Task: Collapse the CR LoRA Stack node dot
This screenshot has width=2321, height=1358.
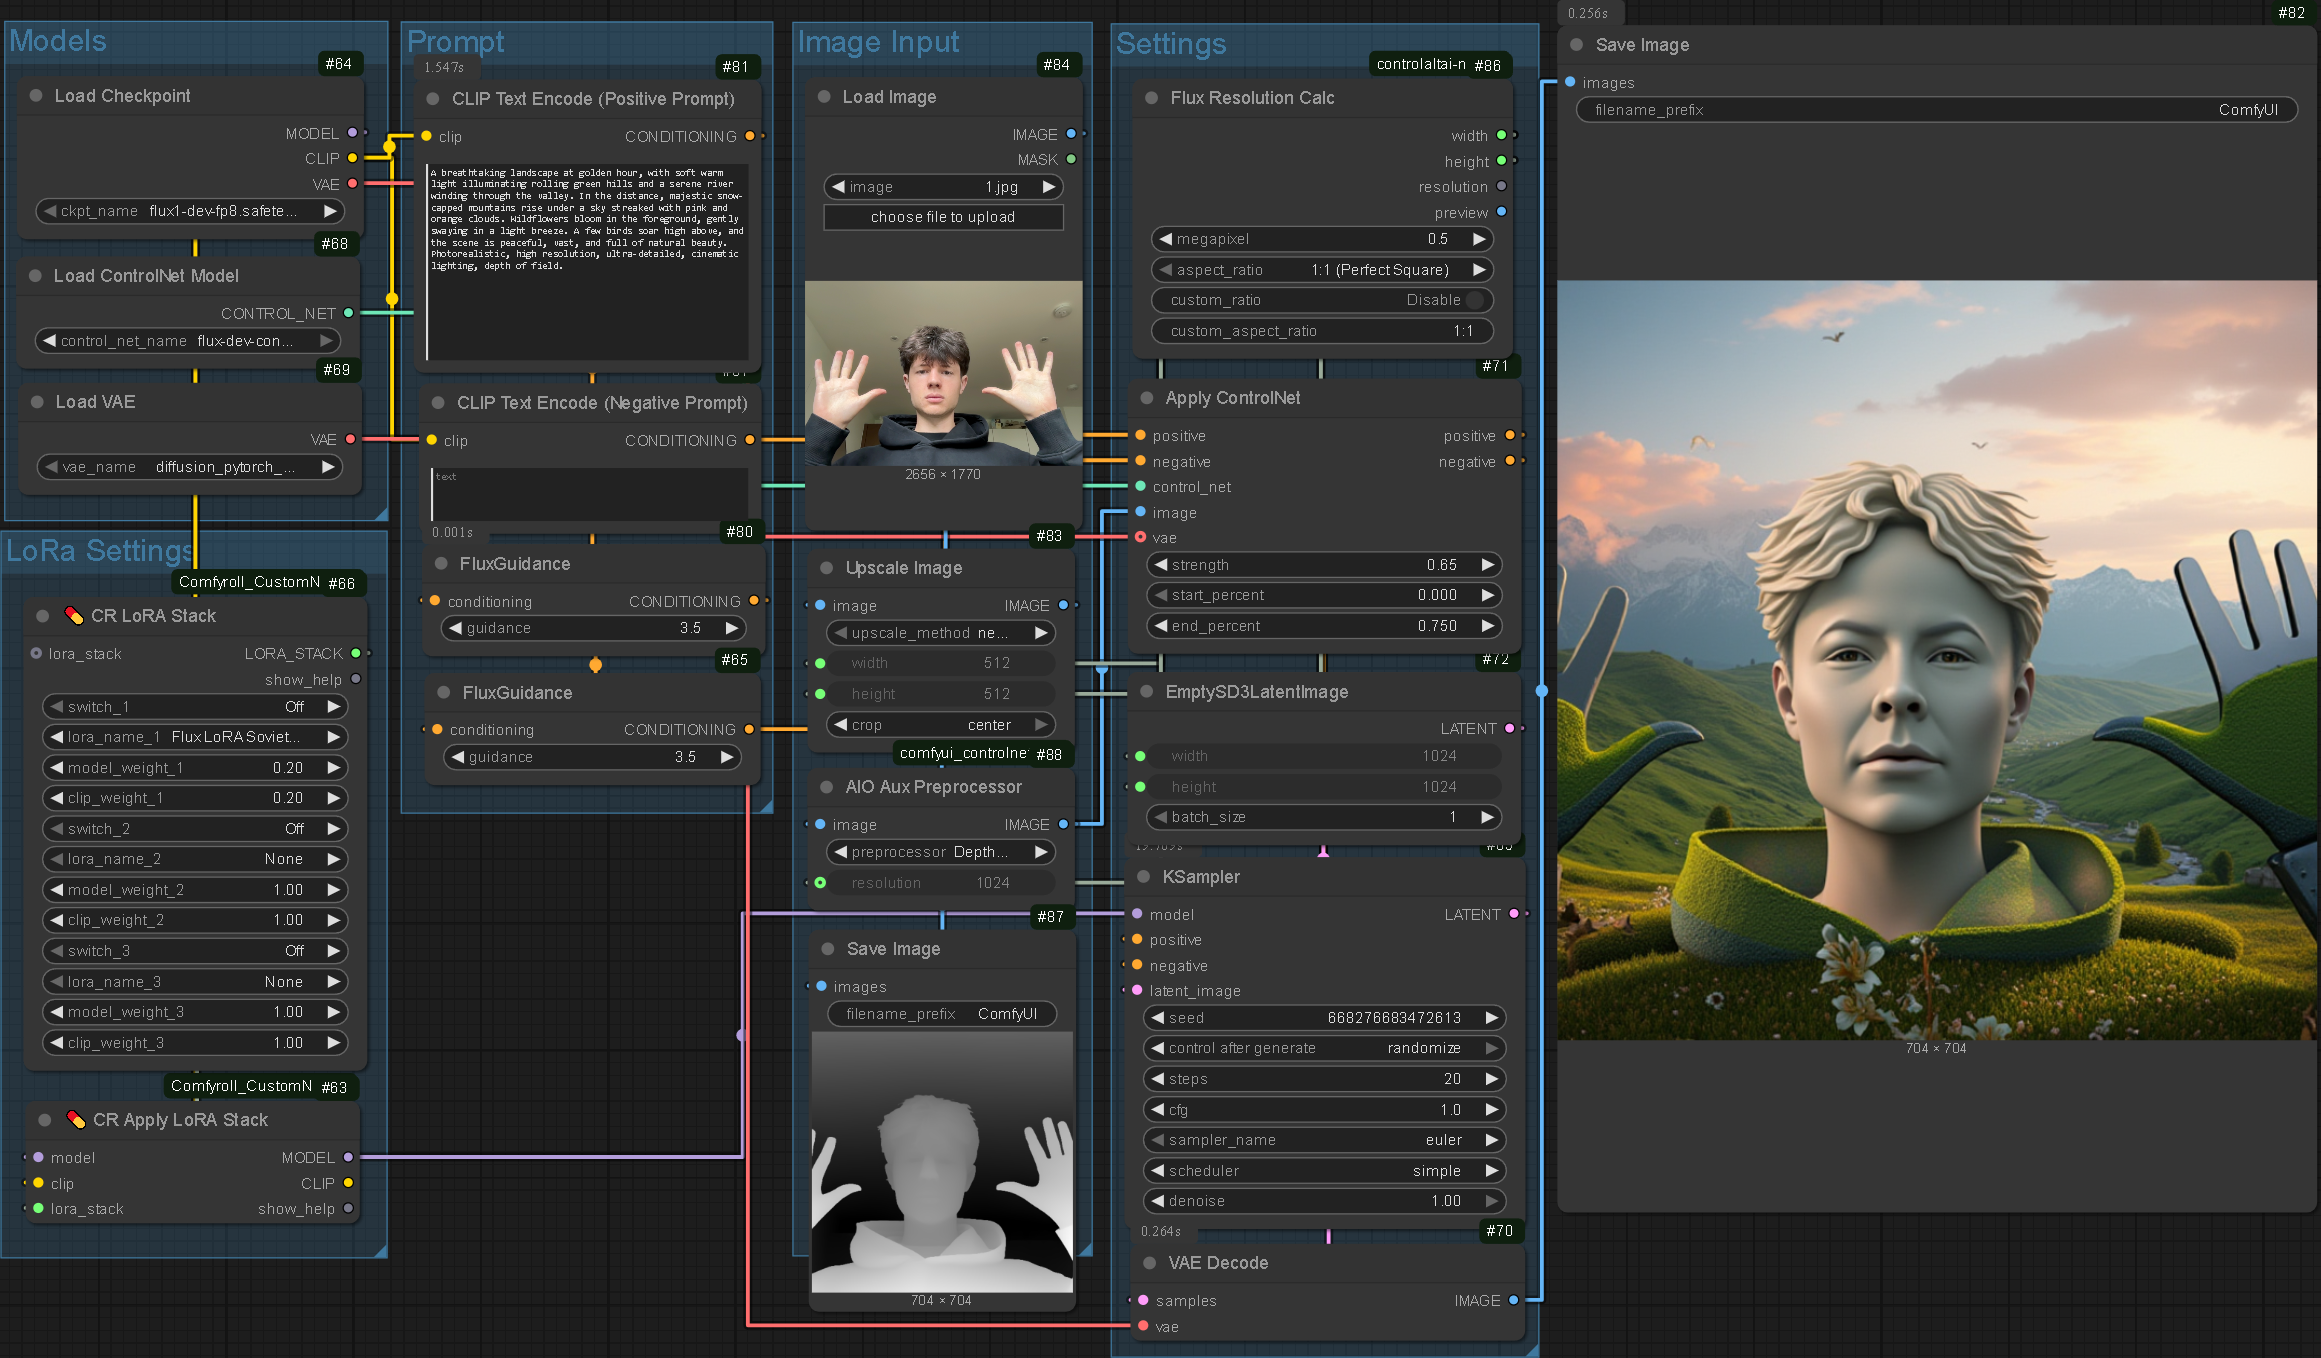Action: (43, 616)
